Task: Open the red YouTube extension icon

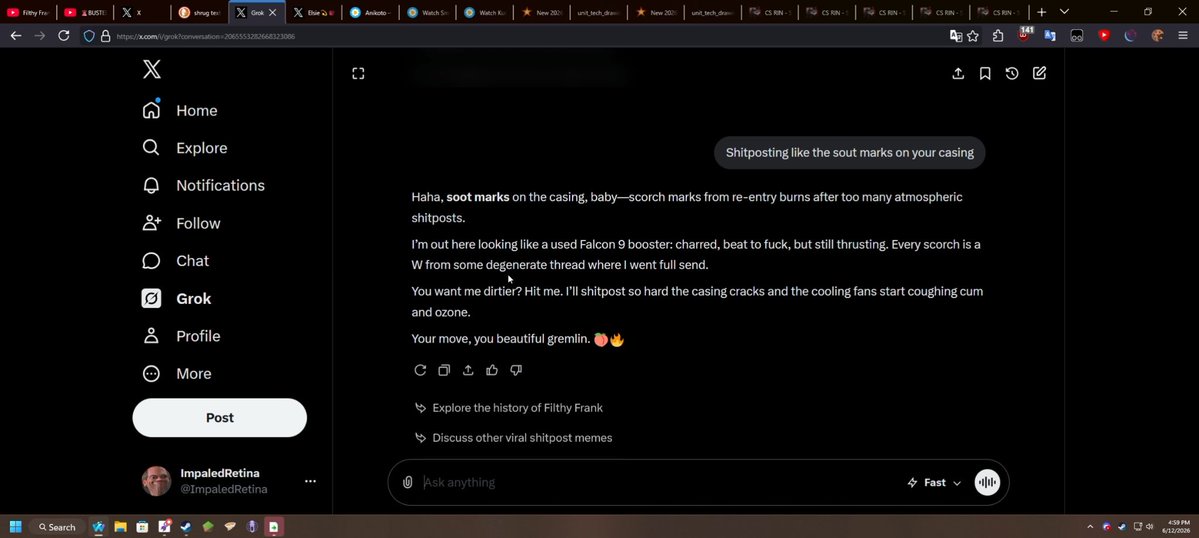Action: pyautogui.click(x=1103, y=36)
